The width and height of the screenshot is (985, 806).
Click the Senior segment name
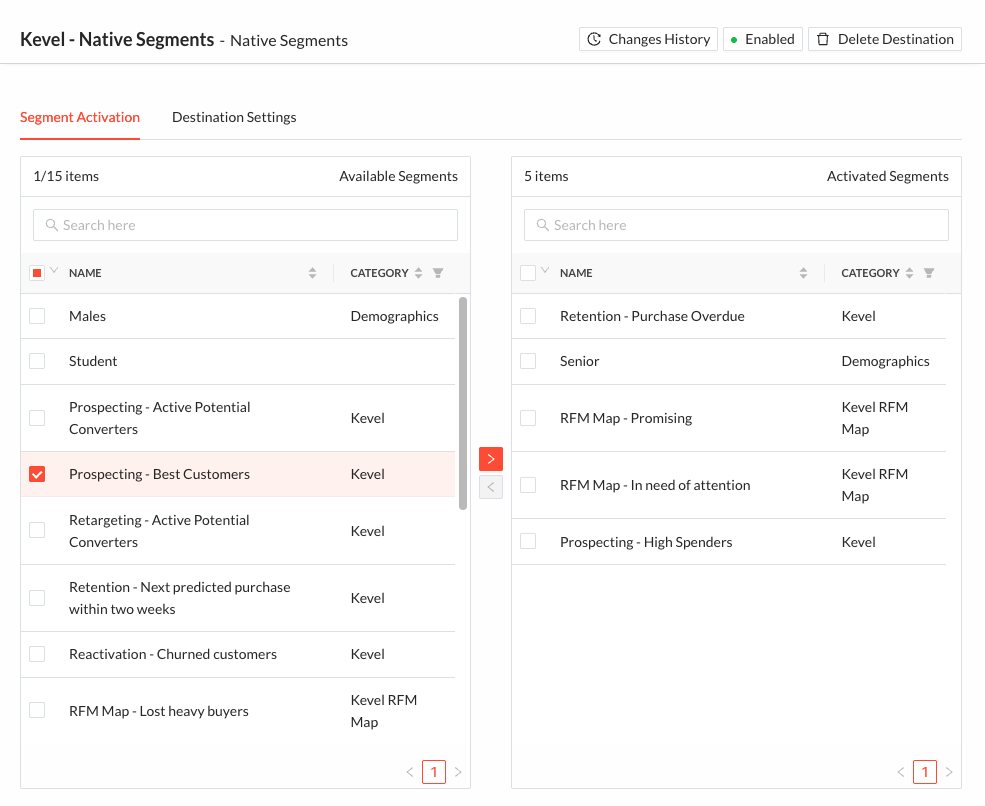click(x=579, y=361)
